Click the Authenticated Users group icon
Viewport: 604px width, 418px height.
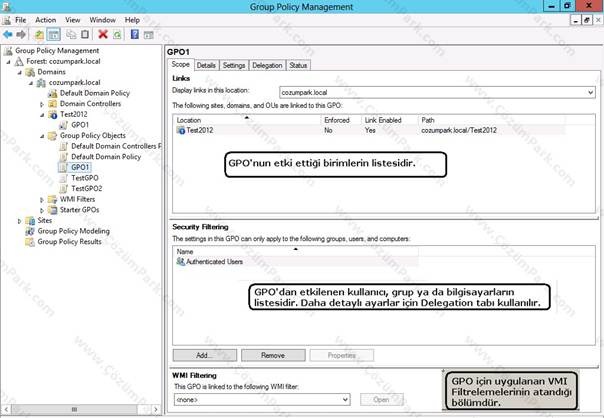[181, 262]
